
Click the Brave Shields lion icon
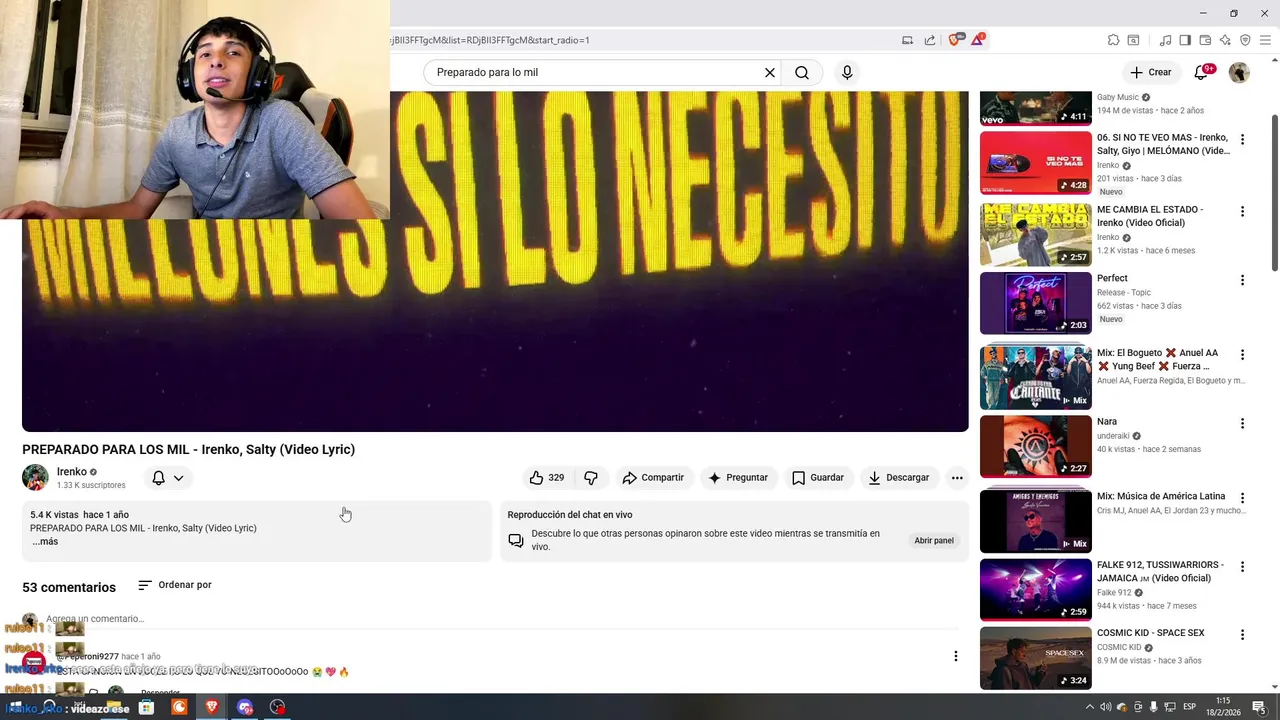pos(954,40)
